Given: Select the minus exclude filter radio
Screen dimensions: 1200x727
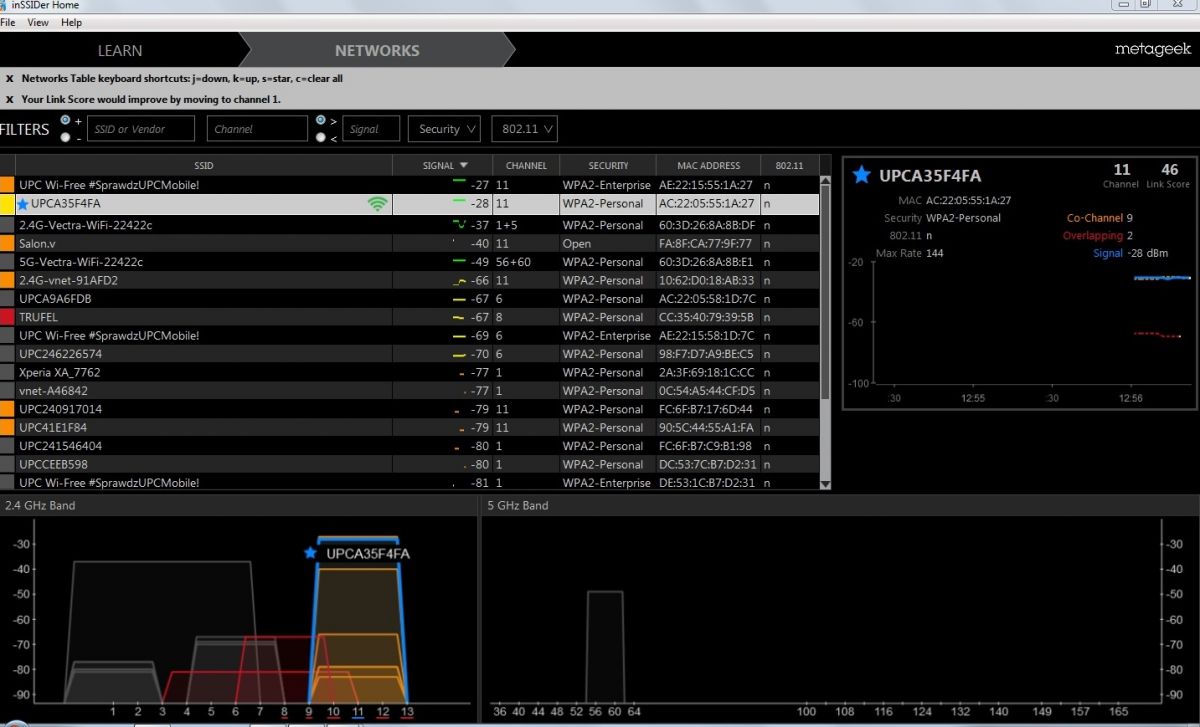Looking at the screenshot, I should tap(66, 138).
